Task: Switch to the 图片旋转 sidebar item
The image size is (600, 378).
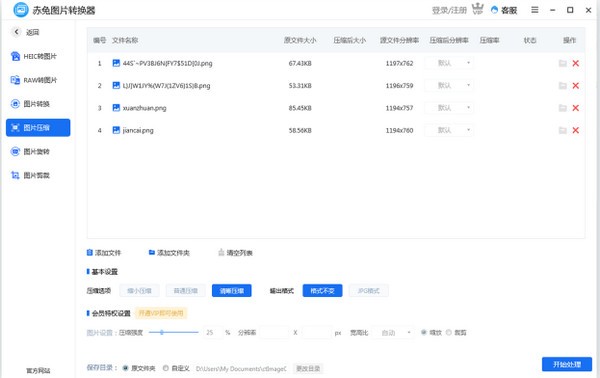Action: point(30,152)
